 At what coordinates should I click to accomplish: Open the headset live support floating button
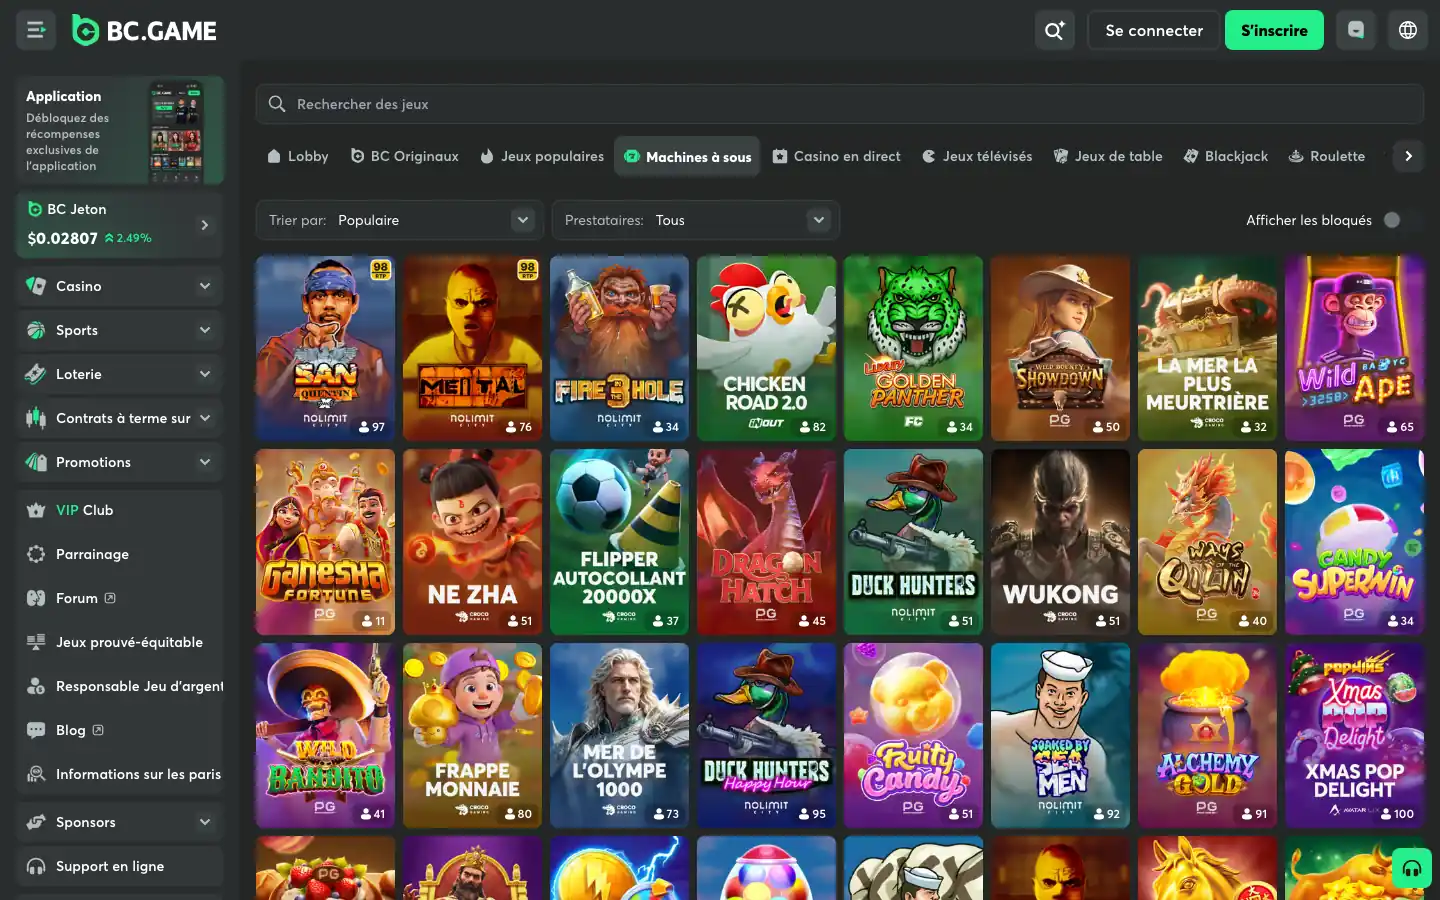pyautogui.click(x=1412, y=868)
